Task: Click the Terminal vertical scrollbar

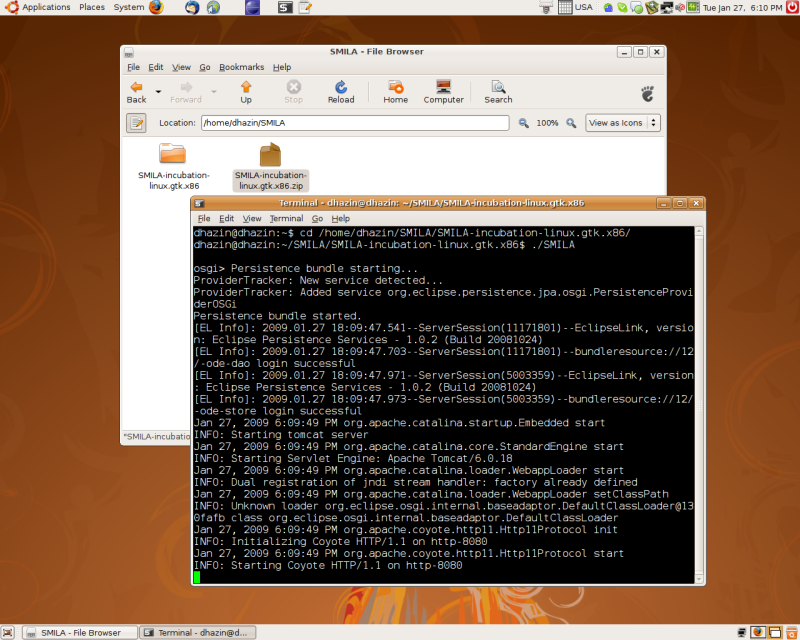Action: tap(699, 405)
